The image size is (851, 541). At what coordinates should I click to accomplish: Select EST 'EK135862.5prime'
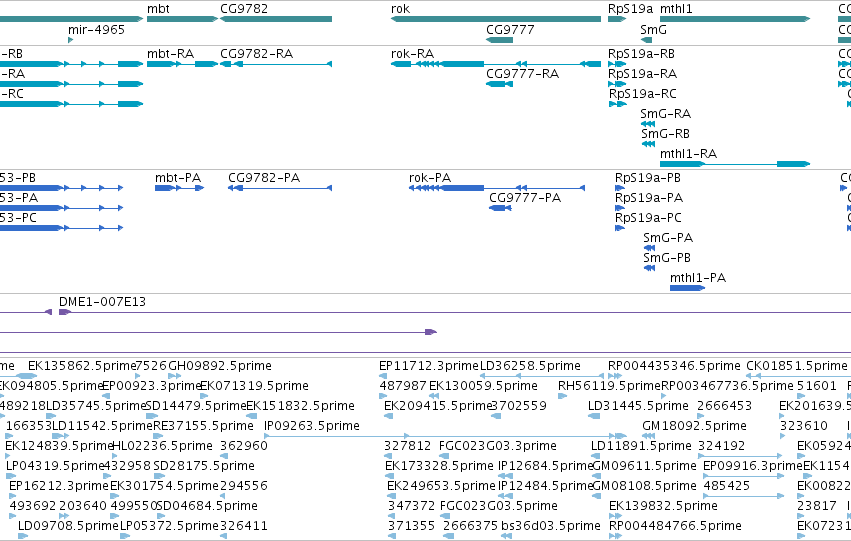pos(81,366)
